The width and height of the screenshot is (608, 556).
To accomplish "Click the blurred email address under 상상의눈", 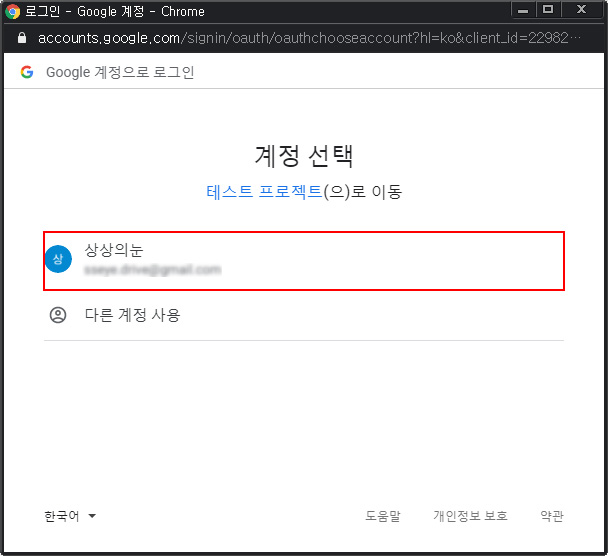I will click(x=153, y=269).
